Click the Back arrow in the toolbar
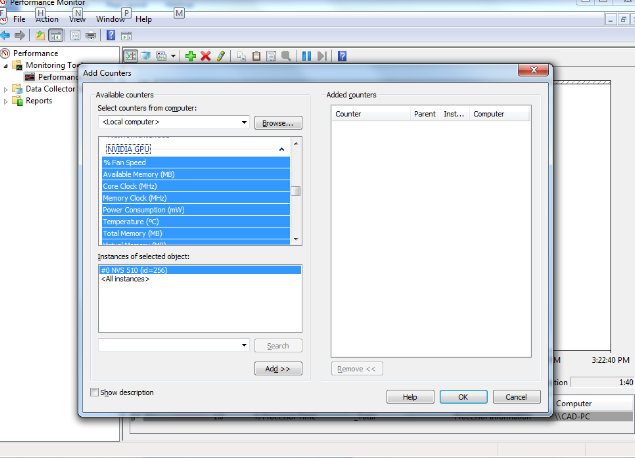Viewport: 635px width, 458px height. [x=6, y=36]
